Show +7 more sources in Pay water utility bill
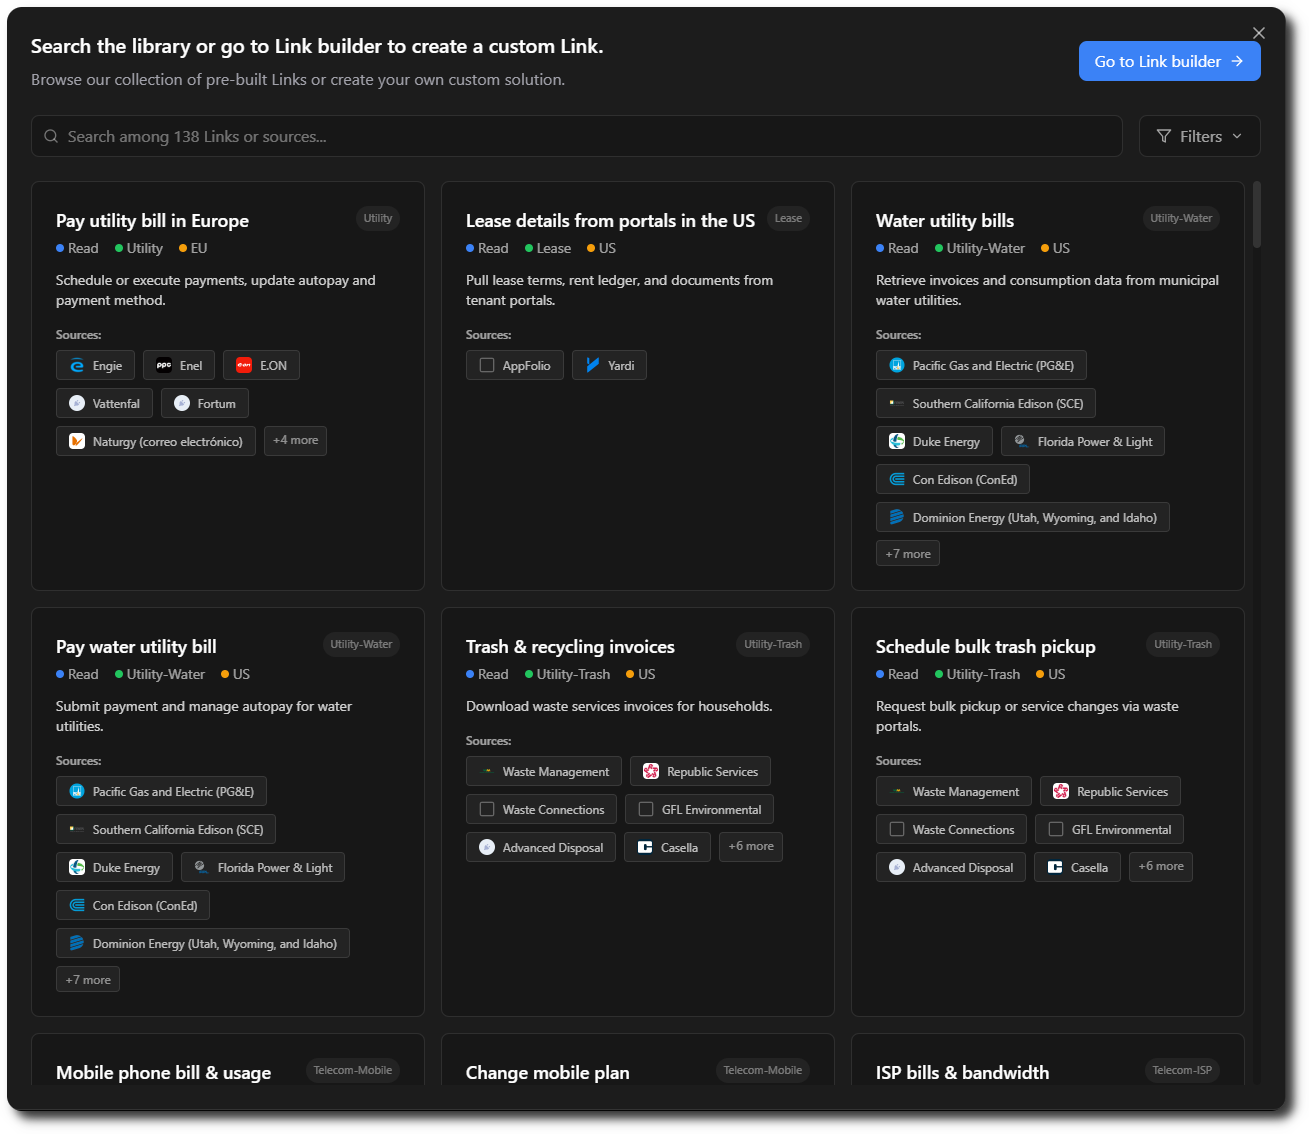 88,980
